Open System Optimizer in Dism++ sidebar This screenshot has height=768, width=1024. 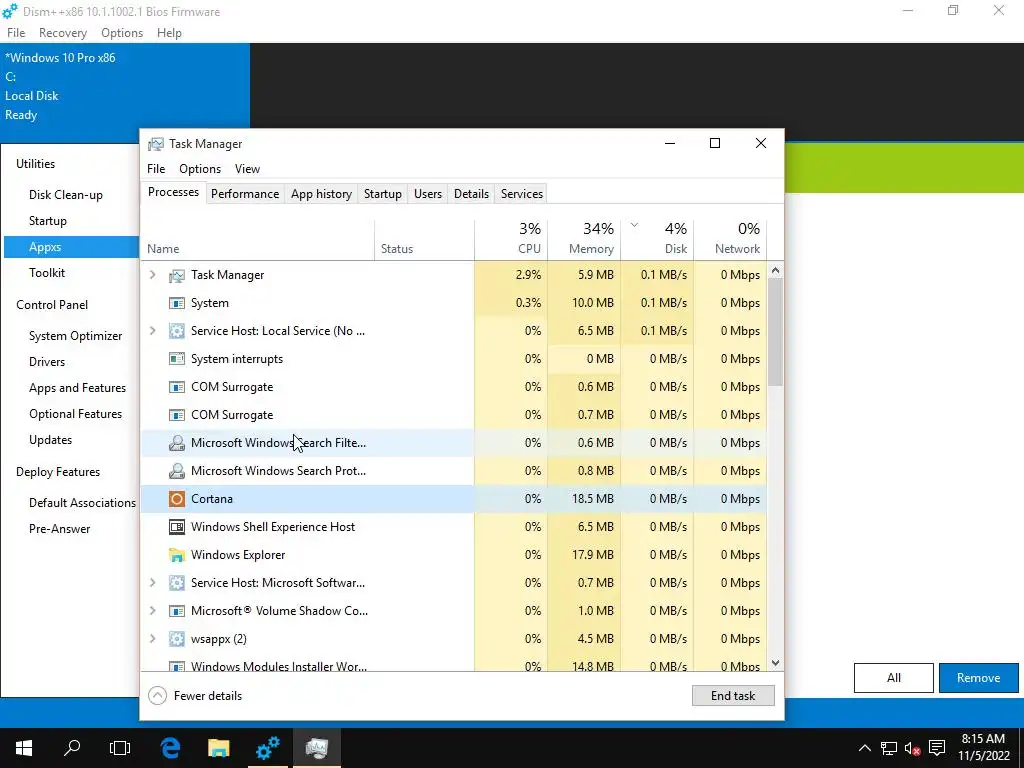tap(76, 336)
